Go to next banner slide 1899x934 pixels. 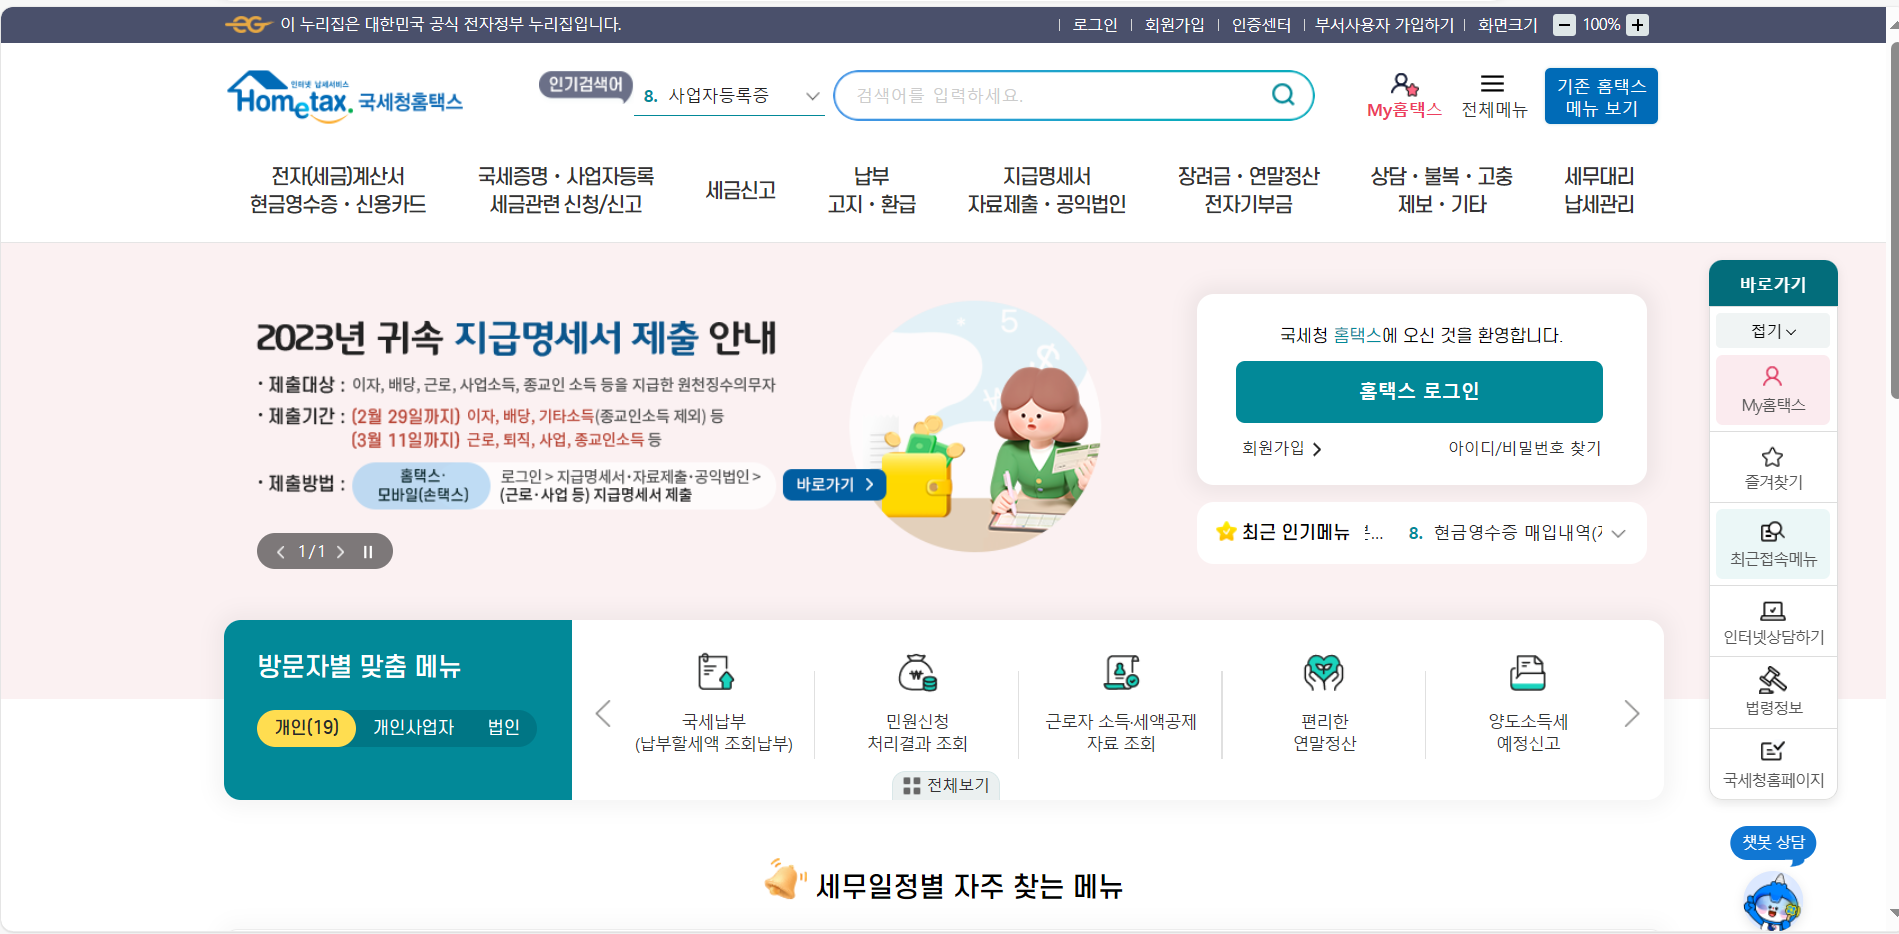pyautogui.click(x=341, y=552)
